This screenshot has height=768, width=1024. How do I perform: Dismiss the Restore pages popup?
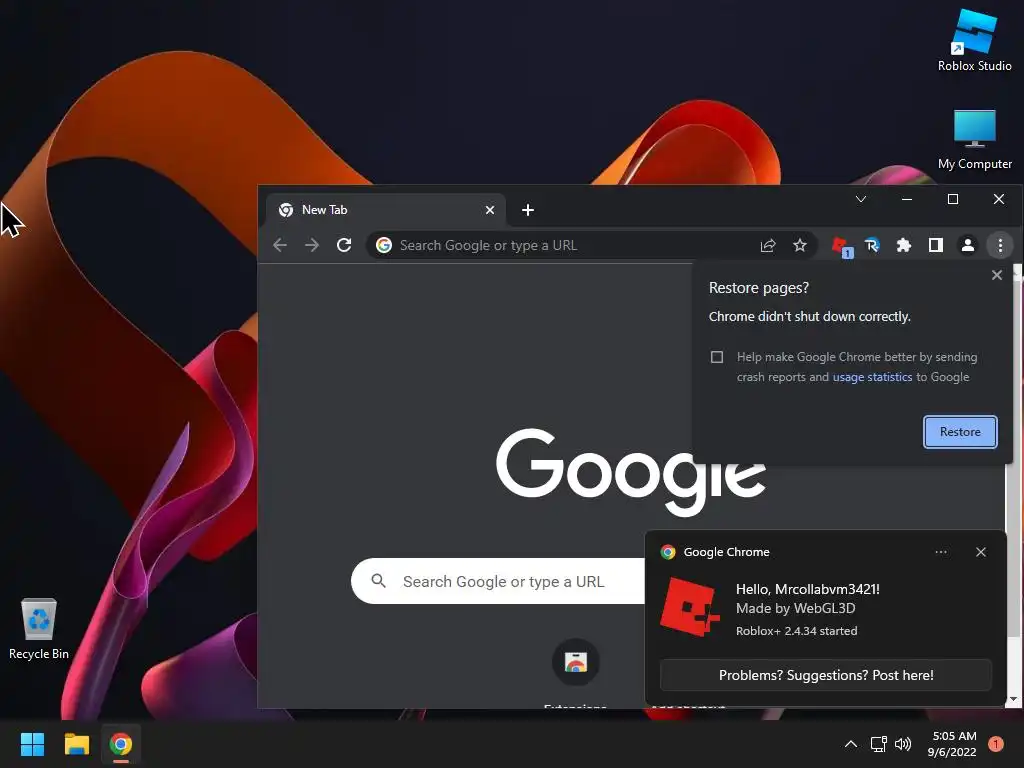pyautogui.click(x=997, y=275)
